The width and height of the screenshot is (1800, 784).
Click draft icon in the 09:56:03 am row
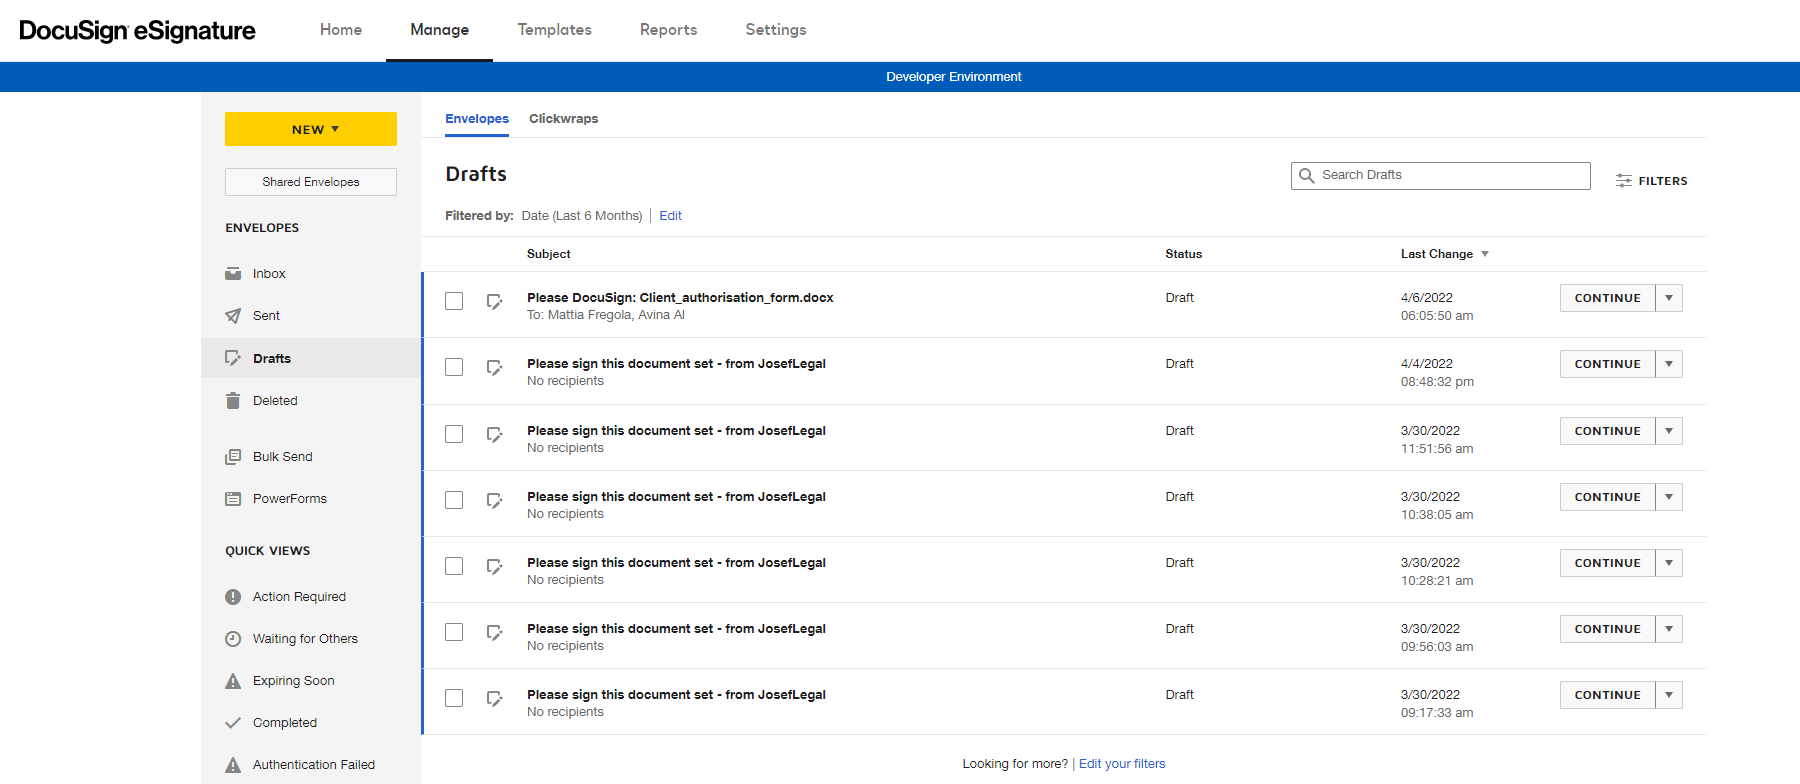(494, 633)
